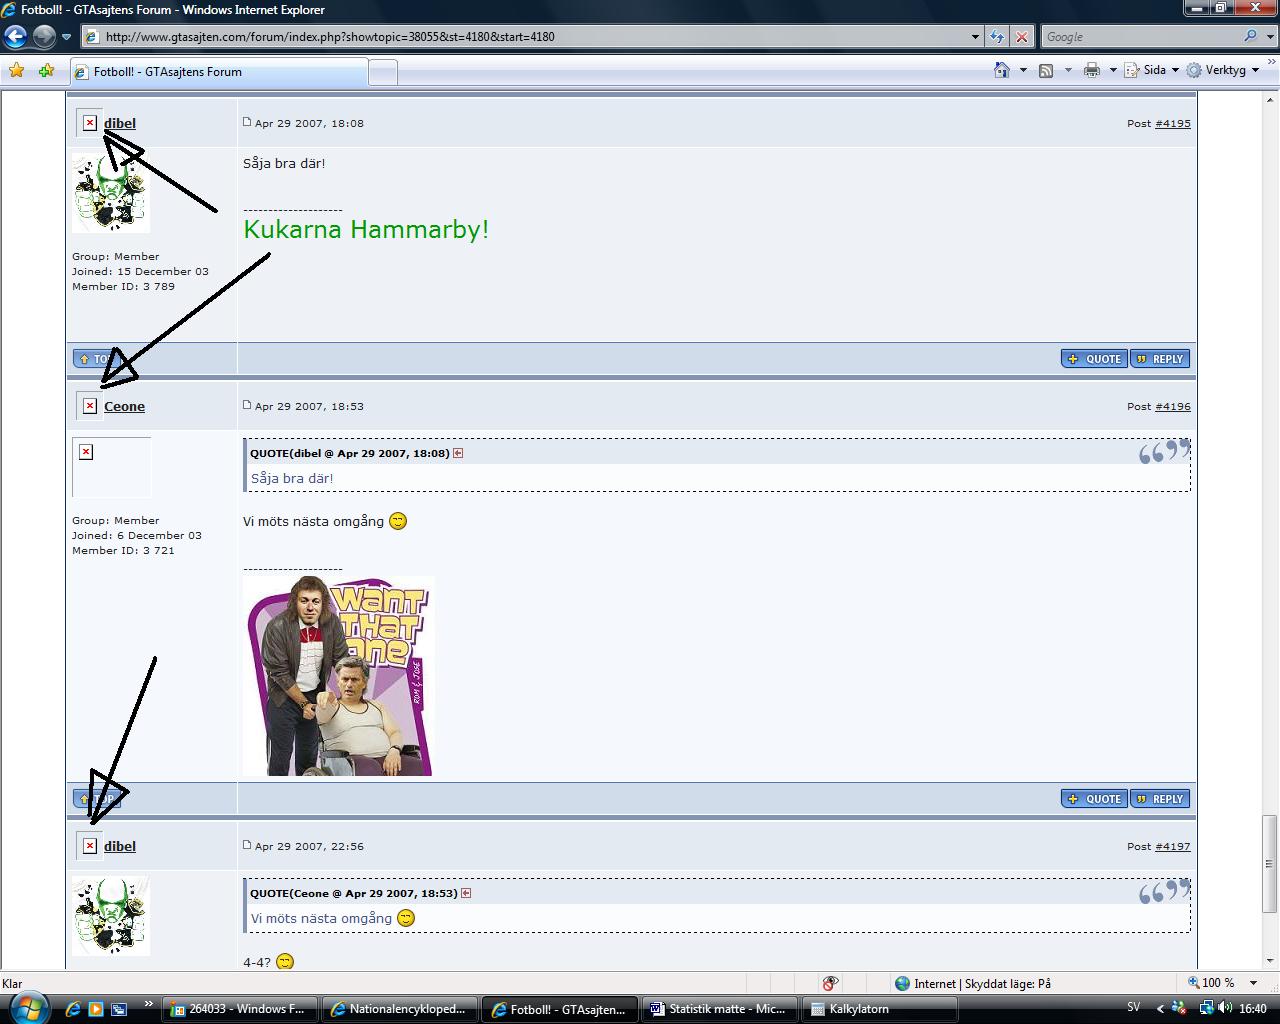Click dibel's avatar in post #4195
1280x1024 pixels.
(111, 193)
